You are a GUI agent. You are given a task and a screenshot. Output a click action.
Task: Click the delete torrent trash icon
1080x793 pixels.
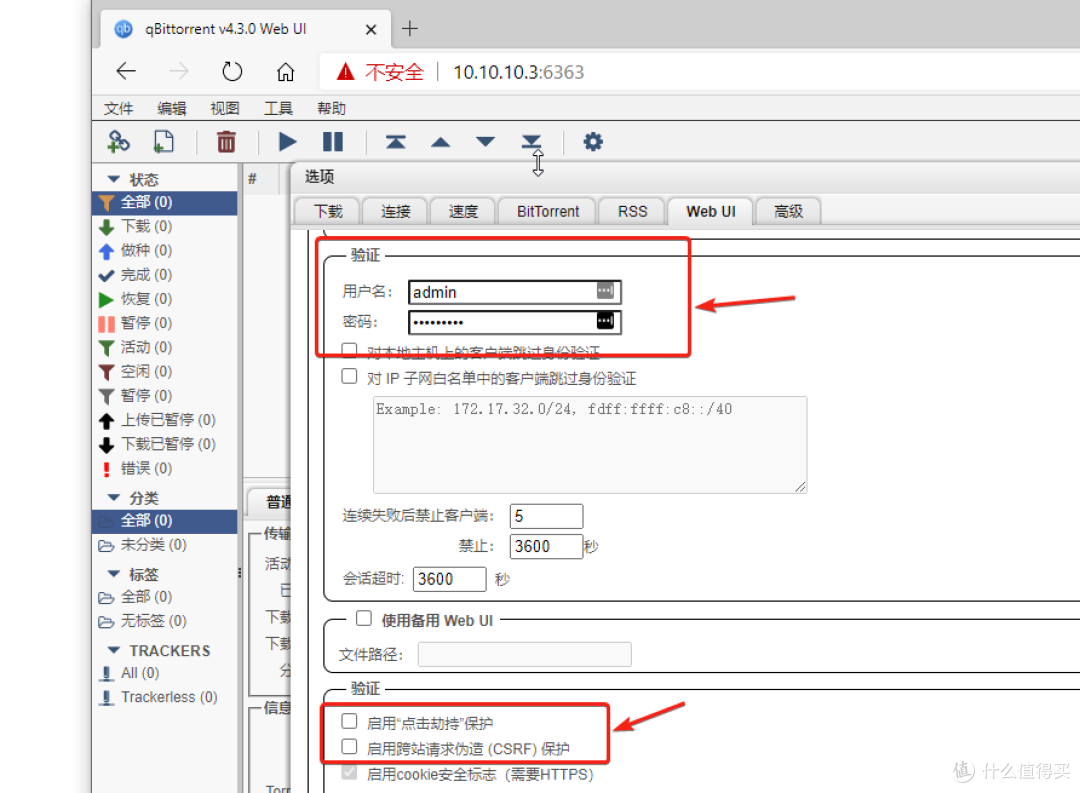(x=226, y=142)
